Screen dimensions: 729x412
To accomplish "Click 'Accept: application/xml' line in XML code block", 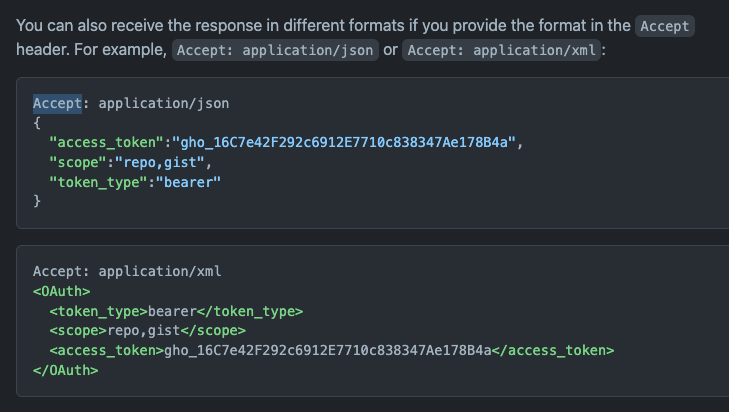I will point(127,271).
